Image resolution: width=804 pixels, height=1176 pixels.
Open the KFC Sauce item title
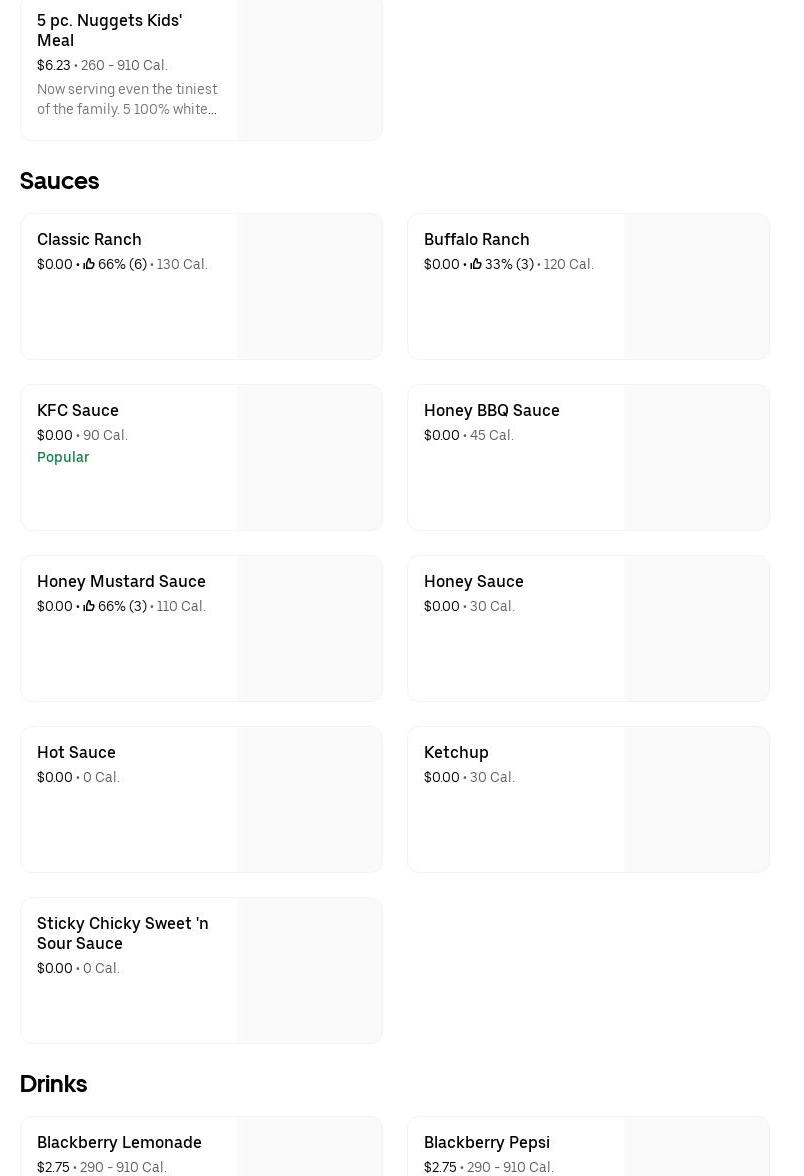(78, 410)
